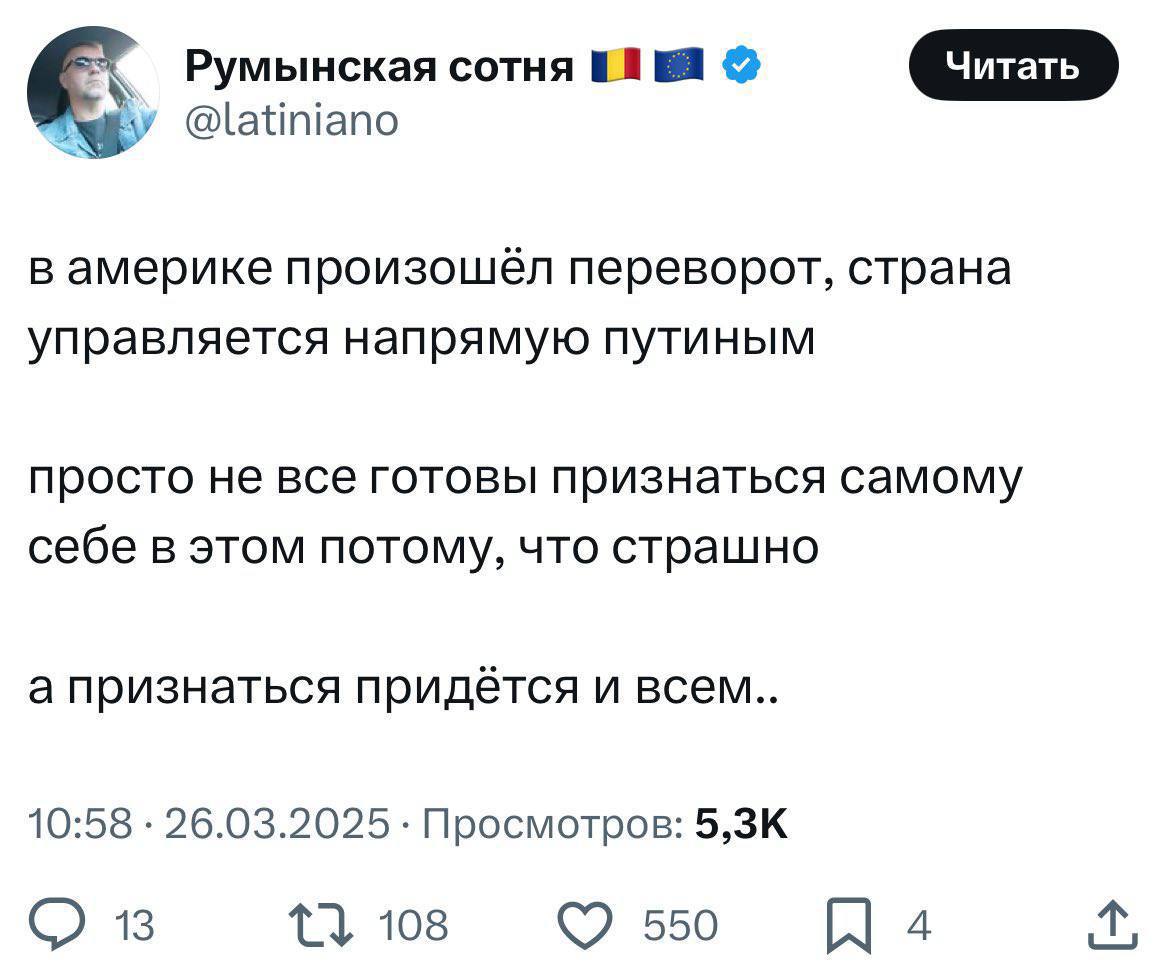Click the EU flag emoji

(680, 67)
